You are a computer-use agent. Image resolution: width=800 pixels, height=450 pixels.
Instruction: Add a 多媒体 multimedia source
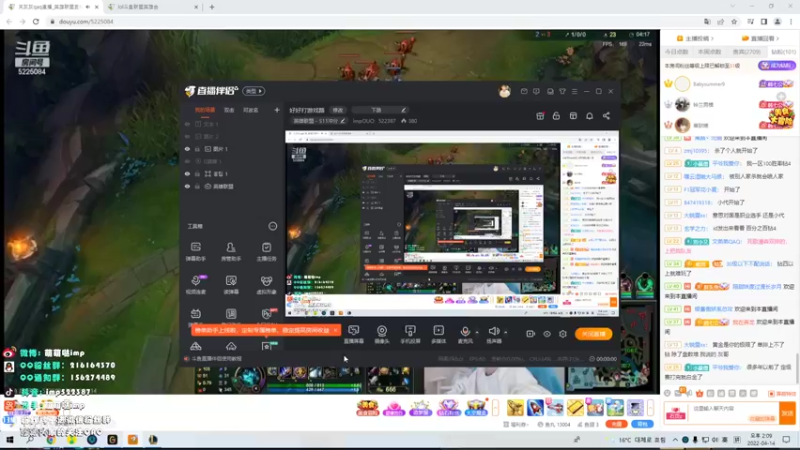(438, 334)
